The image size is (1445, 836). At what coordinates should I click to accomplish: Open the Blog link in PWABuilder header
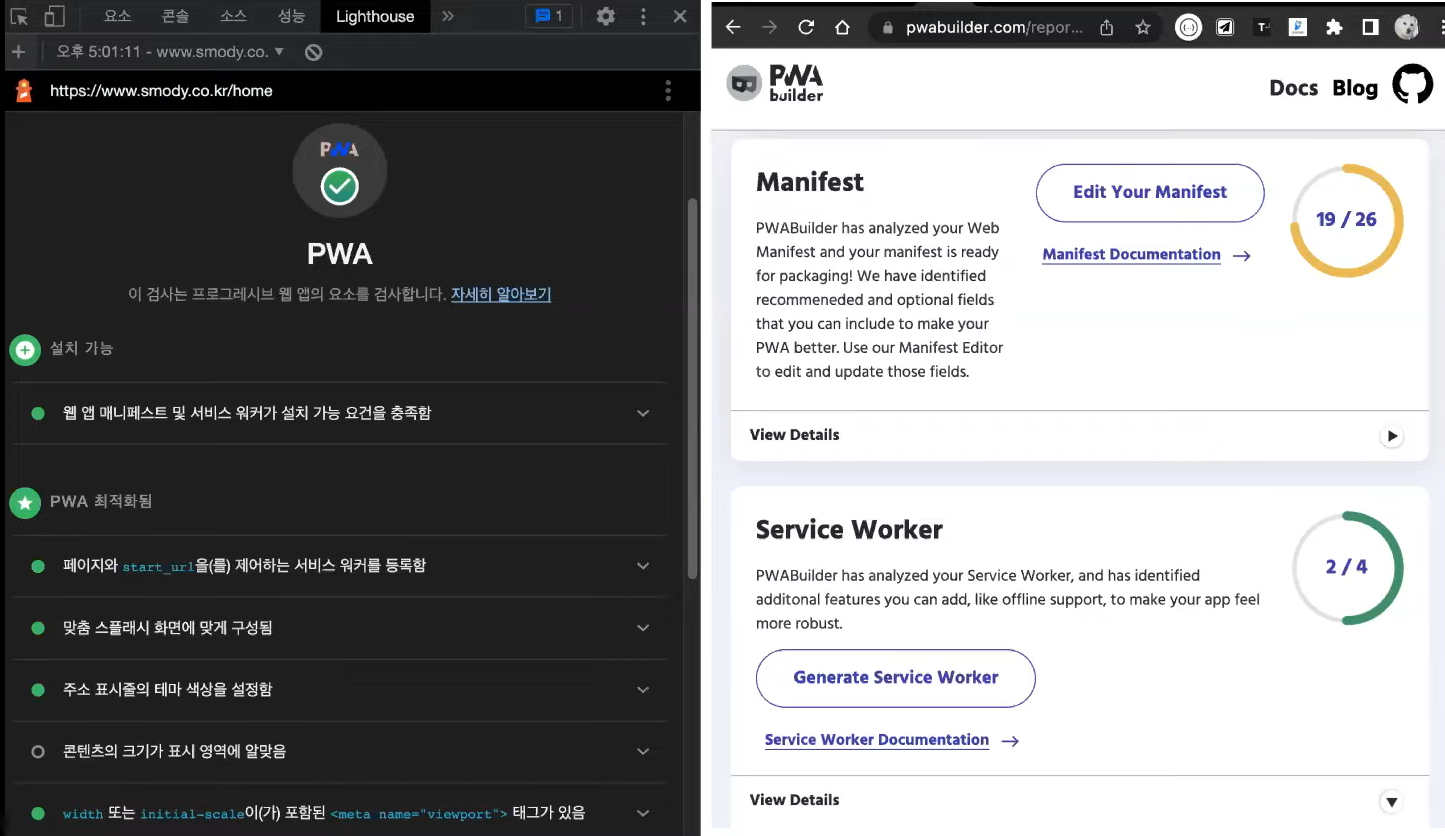[1355, 88]
